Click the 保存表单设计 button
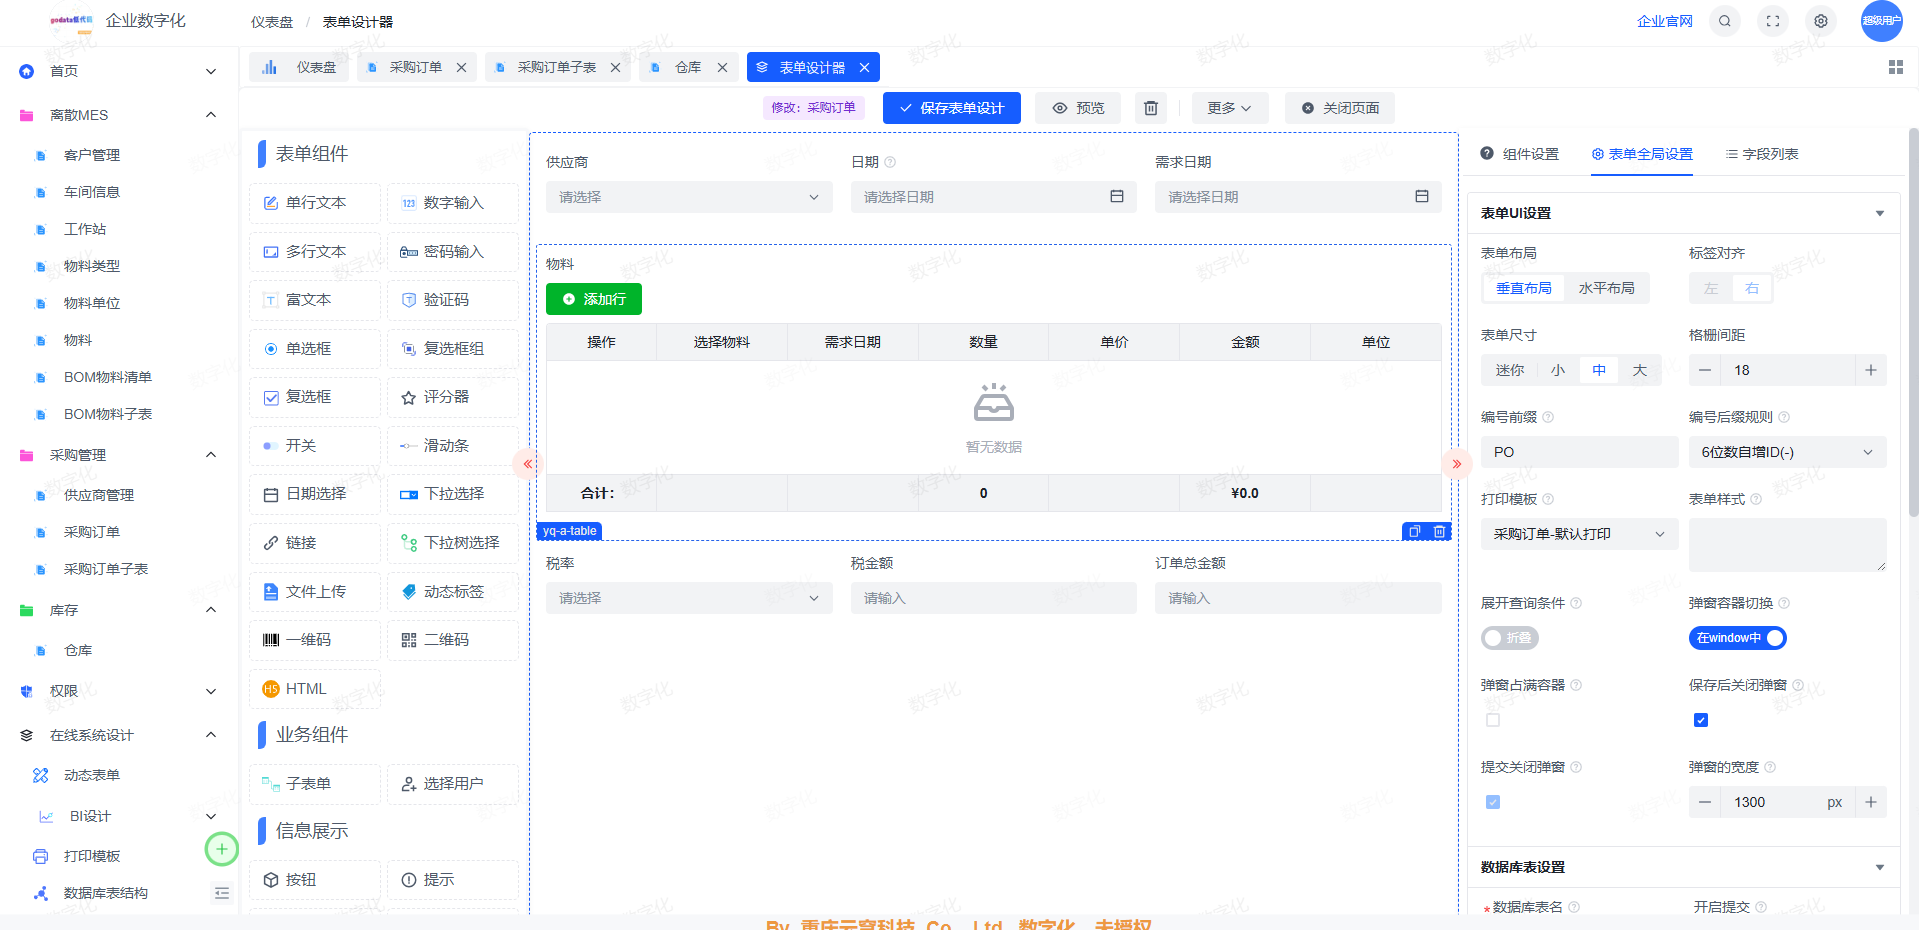Image resolution: width=1919 pixels, height=930 pixels. pyautogui.click(x=951, y=108)
